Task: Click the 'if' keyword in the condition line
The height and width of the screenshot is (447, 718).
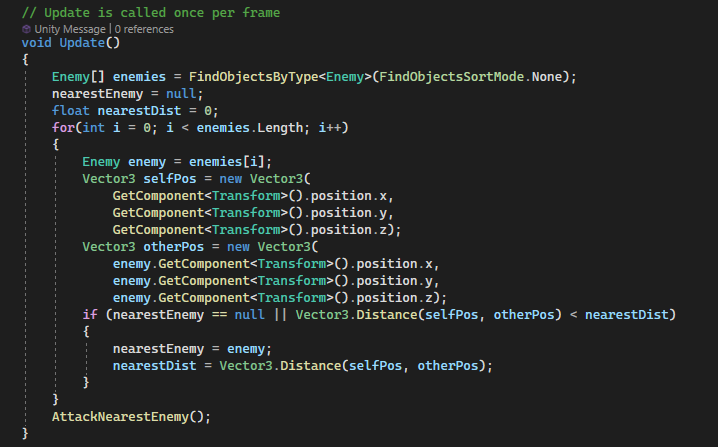Action: pos(90,315)
